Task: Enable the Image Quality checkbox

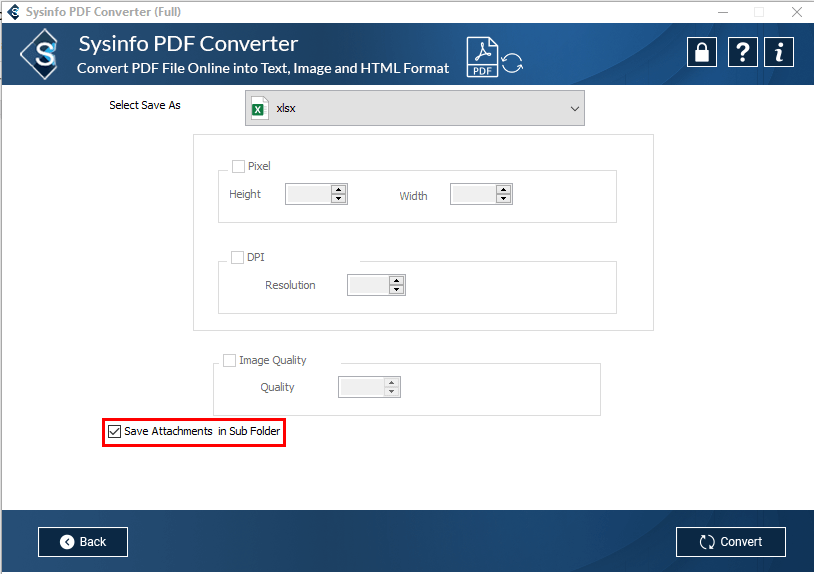Action: [229, 360]
